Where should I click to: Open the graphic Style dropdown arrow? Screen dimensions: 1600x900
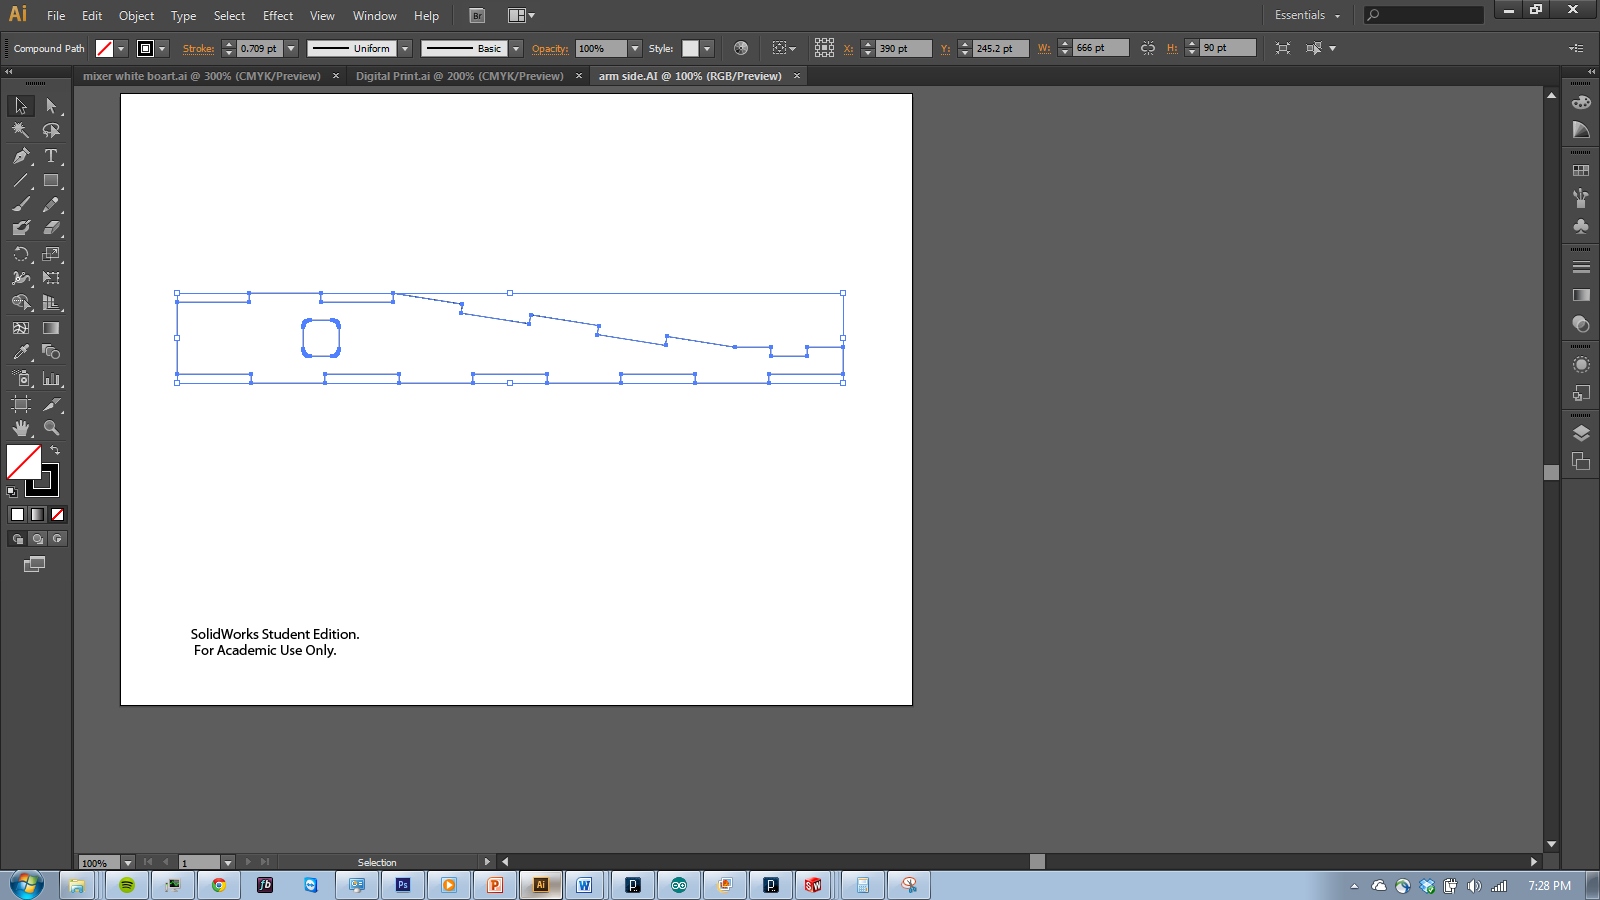click(707, 48)
